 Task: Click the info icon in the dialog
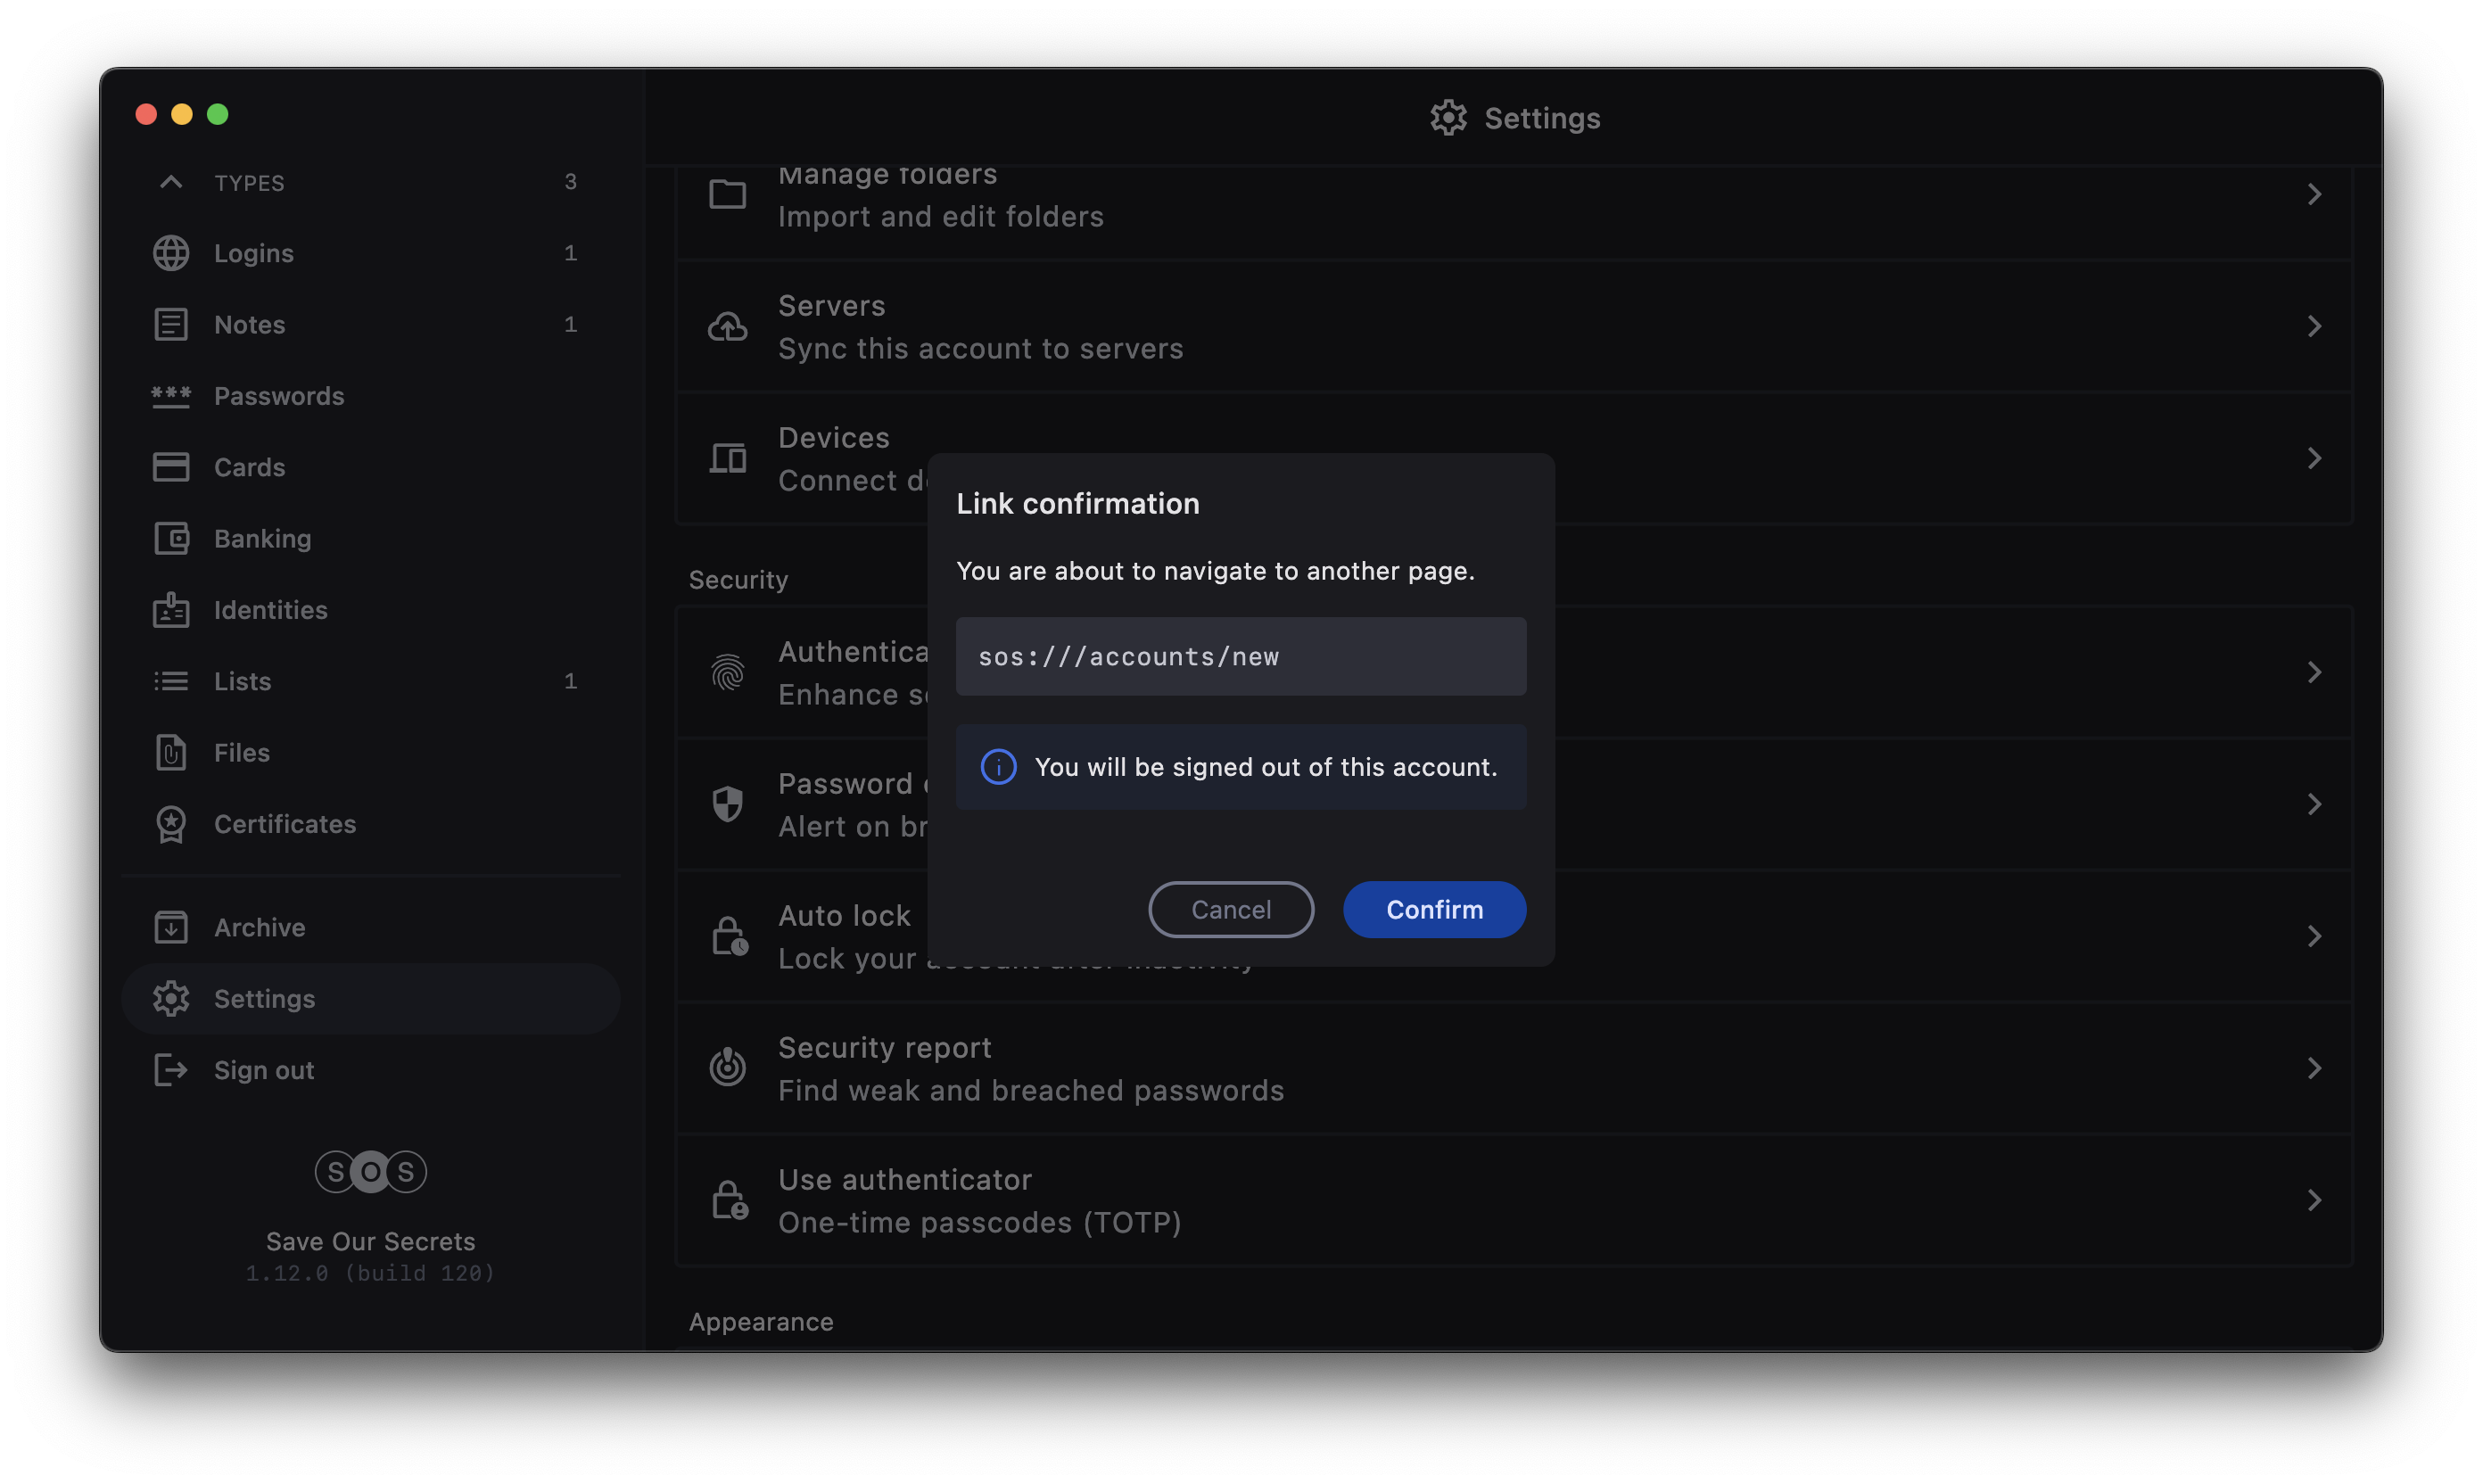click(x=998, y=767)
